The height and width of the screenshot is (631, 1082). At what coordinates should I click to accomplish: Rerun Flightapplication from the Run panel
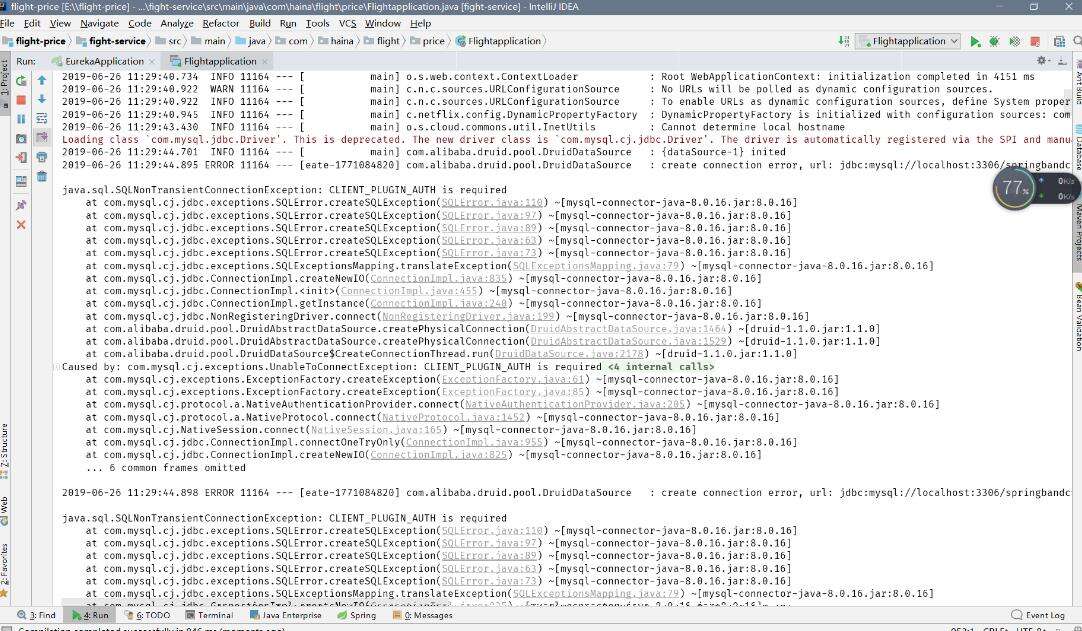coord(21,81)
